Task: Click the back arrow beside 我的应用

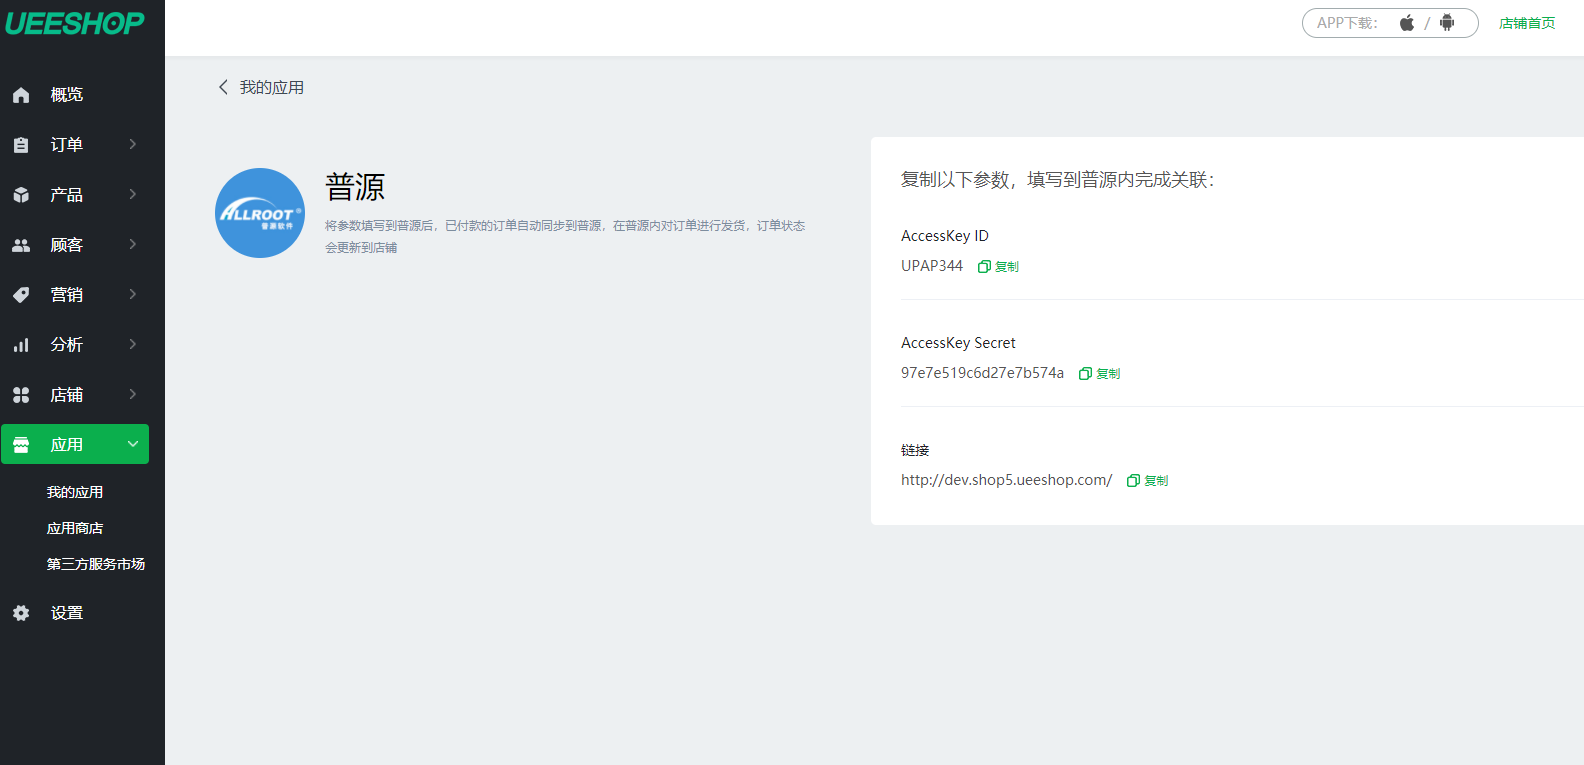Action: (x=223, y=87)
